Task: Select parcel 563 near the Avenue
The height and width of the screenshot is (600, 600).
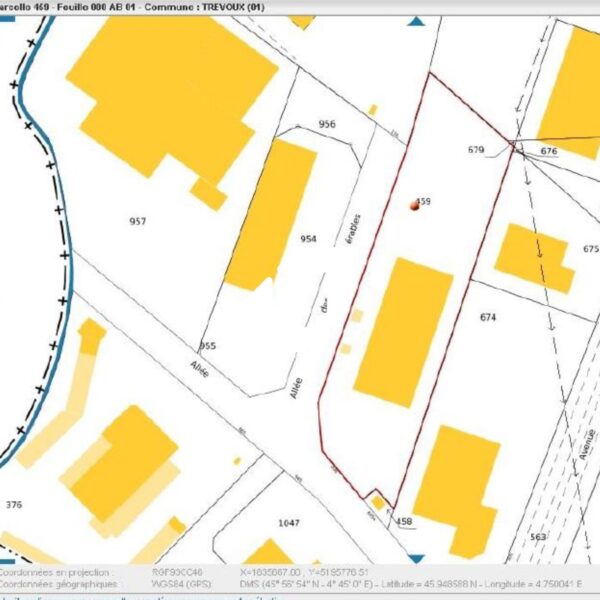Action: click(538, 537)
